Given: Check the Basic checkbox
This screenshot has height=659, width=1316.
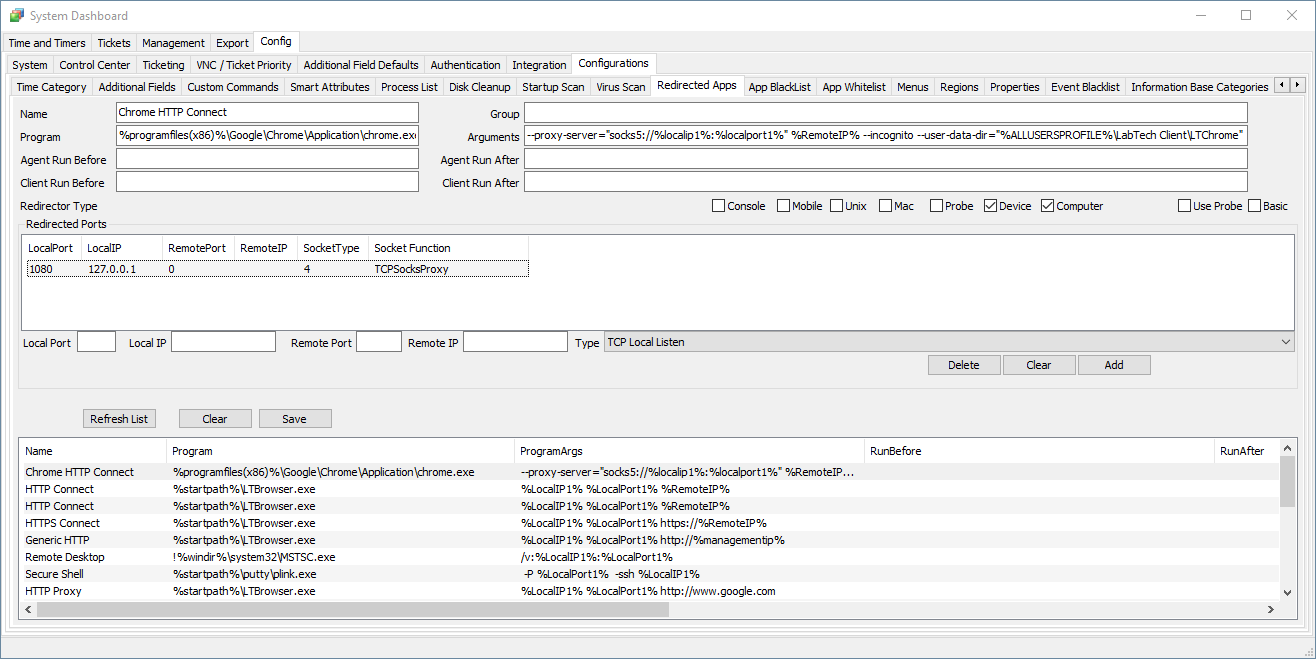Looking at the screenshot, I should pos(1254,206).
